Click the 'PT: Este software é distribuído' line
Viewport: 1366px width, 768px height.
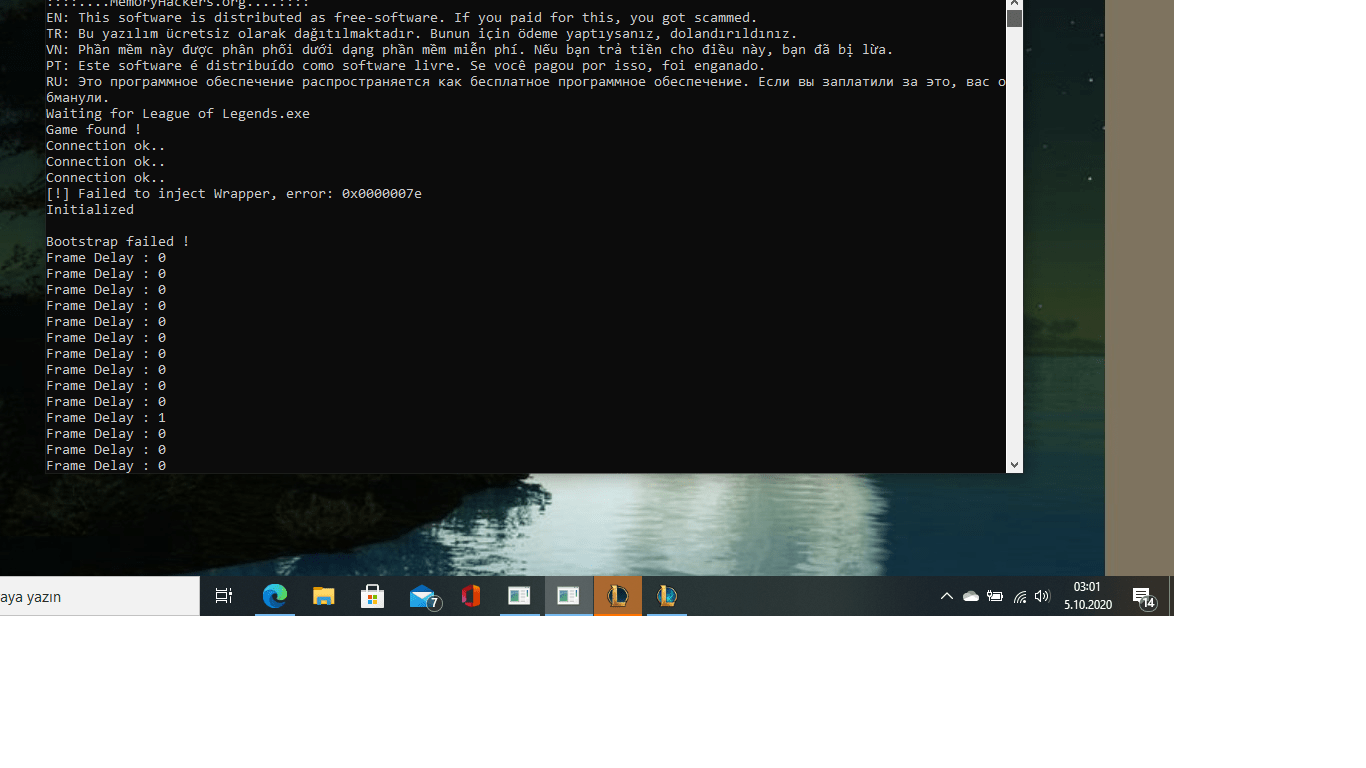406,65
